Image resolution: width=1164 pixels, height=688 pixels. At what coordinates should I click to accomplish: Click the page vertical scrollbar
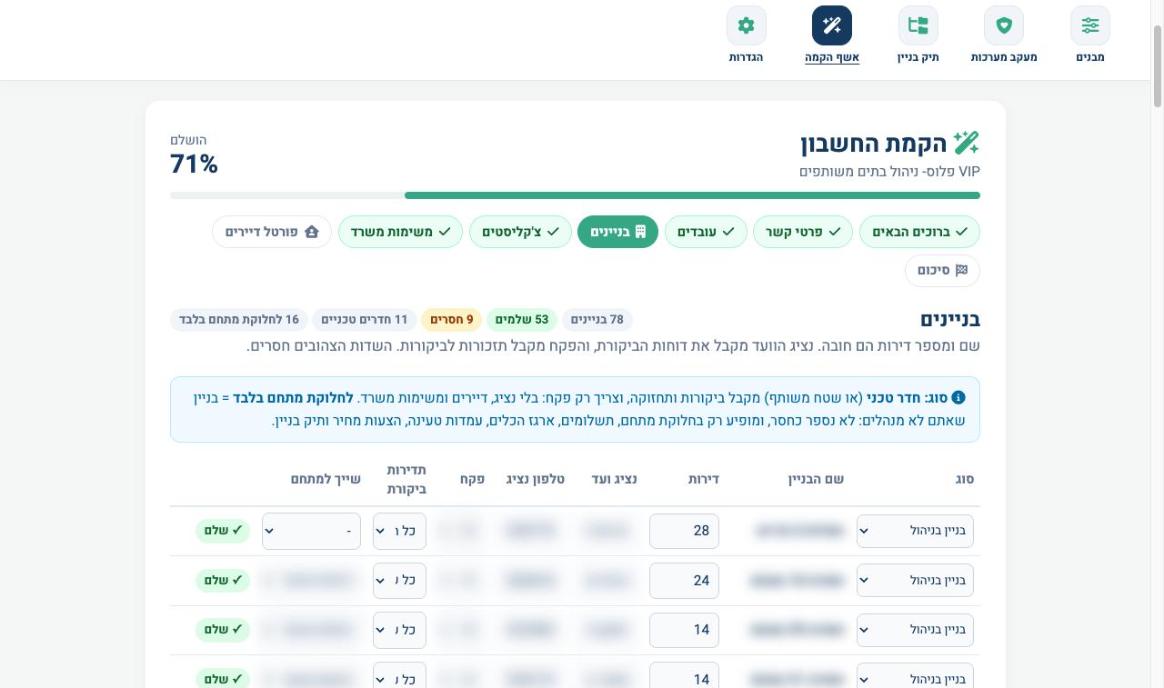coord(1157,66)
